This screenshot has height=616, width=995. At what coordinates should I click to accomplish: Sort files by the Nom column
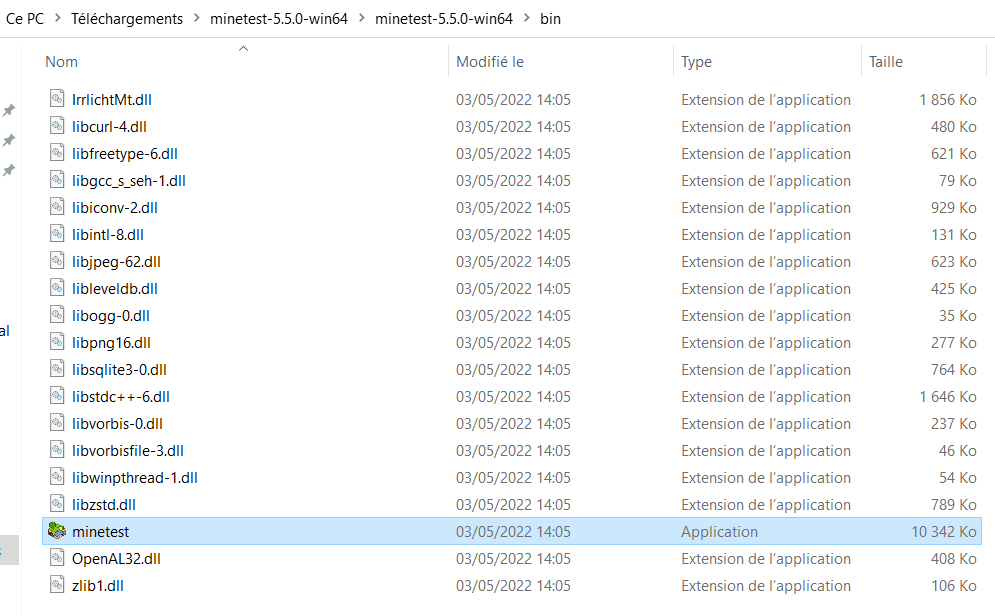[x=62, y=62]
